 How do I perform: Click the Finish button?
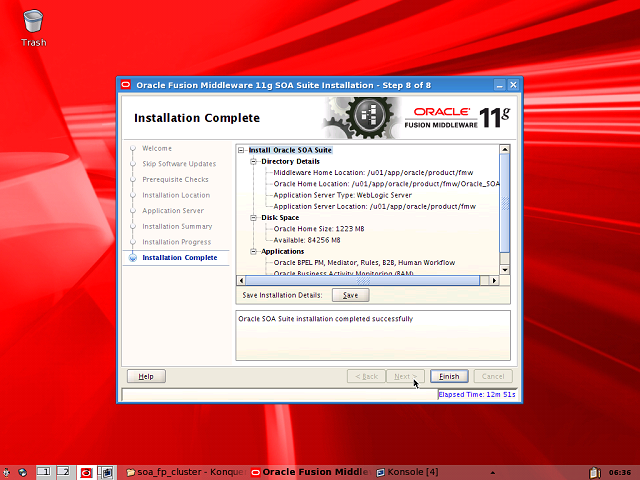449,376
